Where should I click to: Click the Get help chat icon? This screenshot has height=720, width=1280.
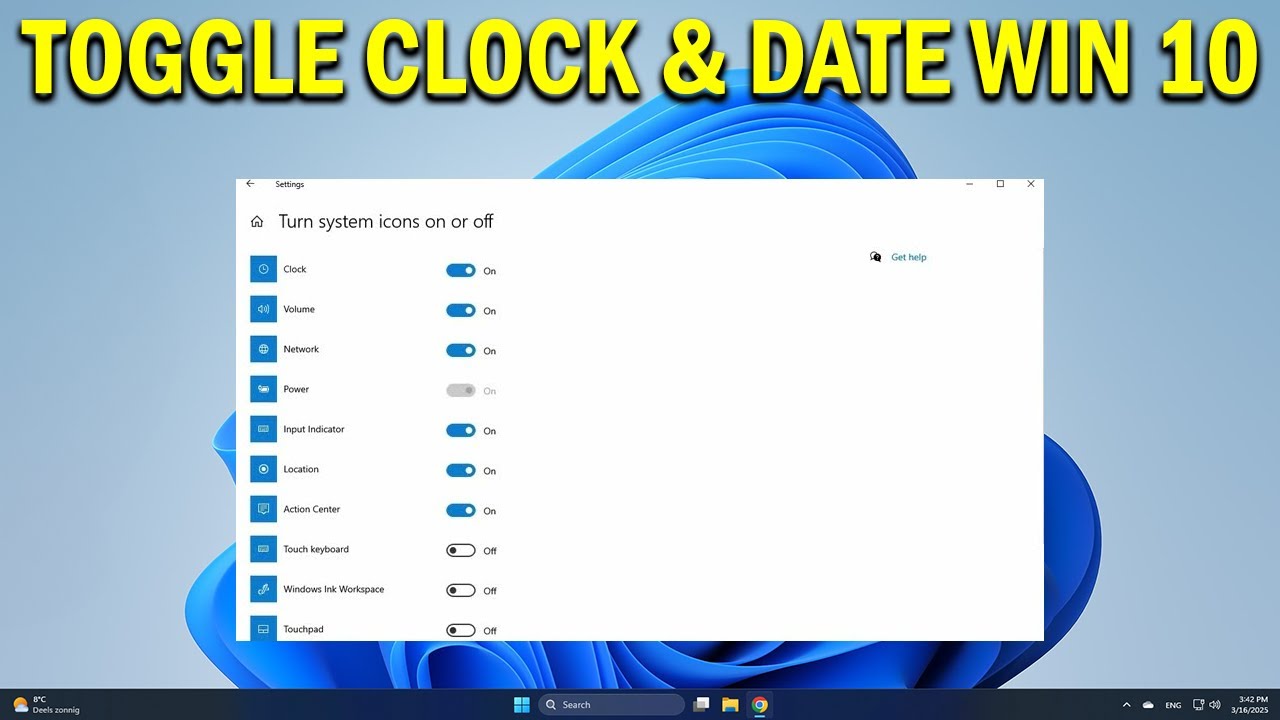tap(876, 257)
